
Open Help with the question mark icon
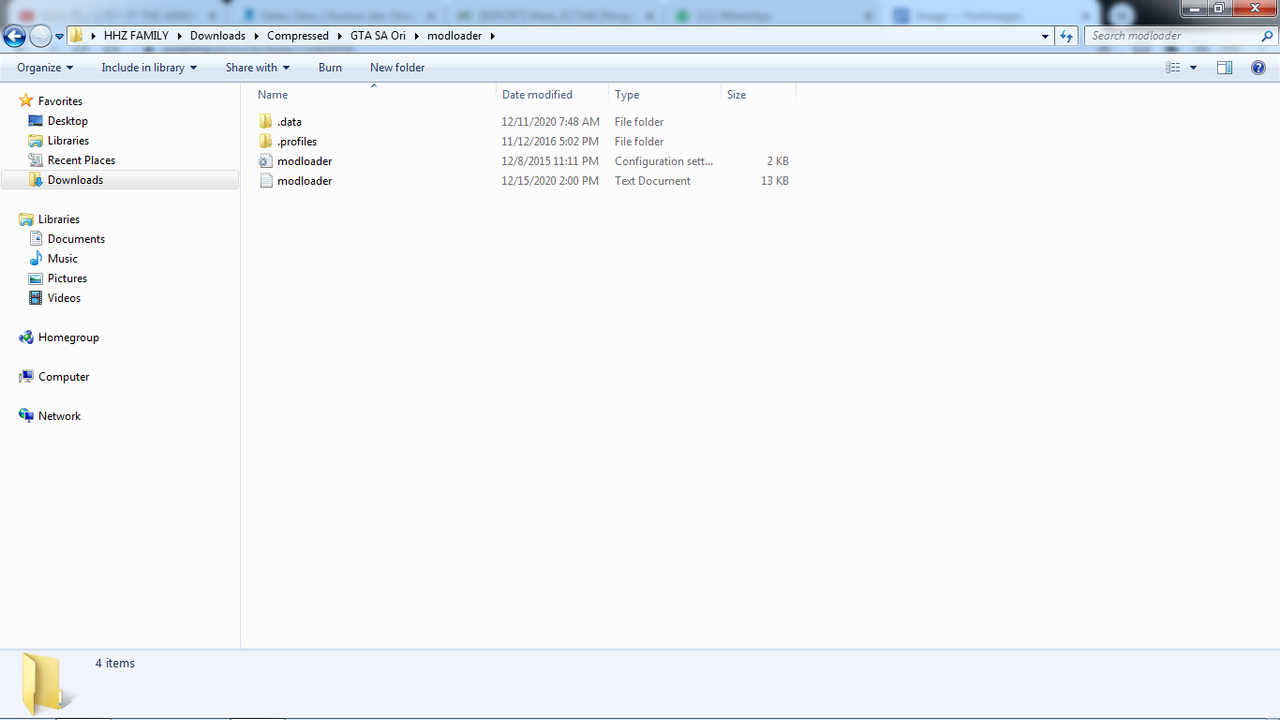tap(1259, 67)
